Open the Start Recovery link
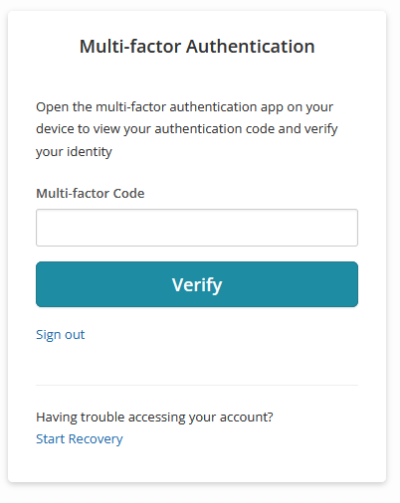This screenshot has height=503, width=400. click(x=79, y=439)
